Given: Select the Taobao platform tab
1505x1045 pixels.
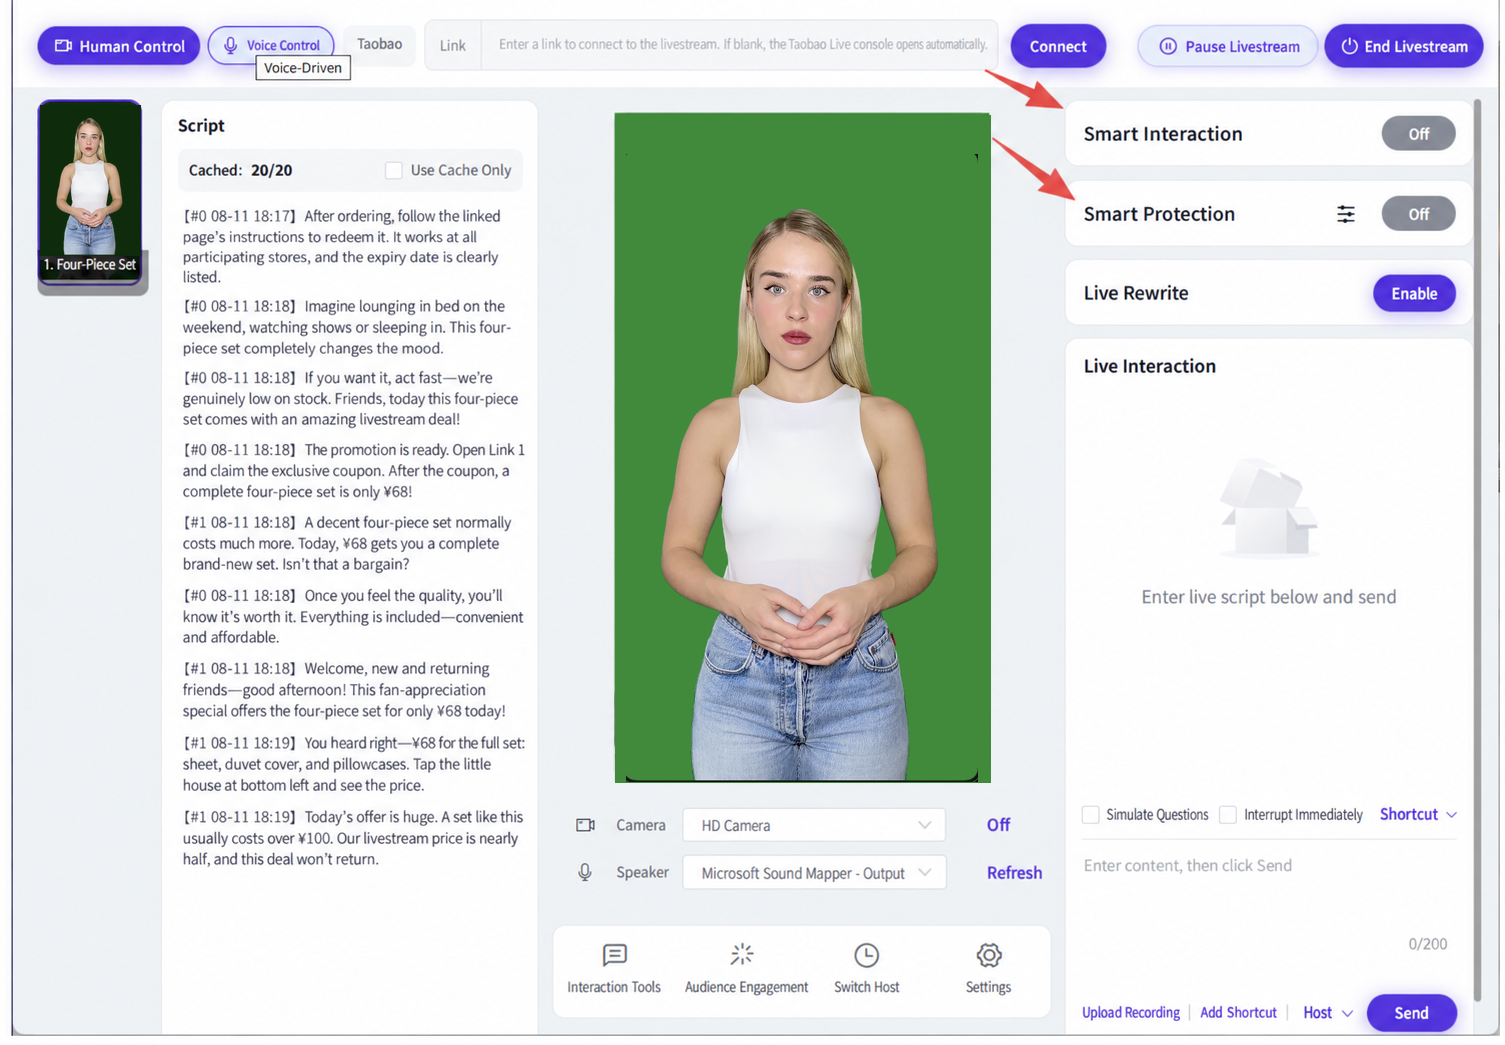Looking at the screenshot, I should [x=379, y=44].
